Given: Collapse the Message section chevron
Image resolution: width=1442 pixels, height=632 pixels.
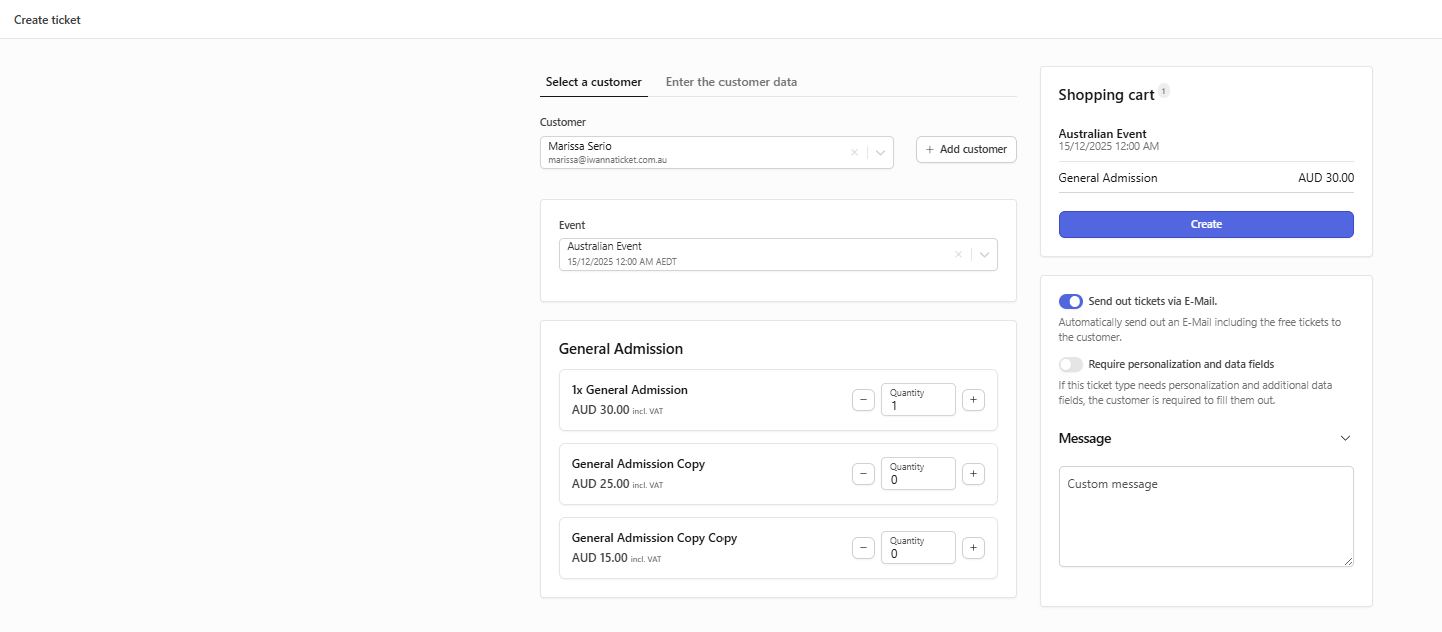Looking at the screenshot, I should (x=1345, y=439).
